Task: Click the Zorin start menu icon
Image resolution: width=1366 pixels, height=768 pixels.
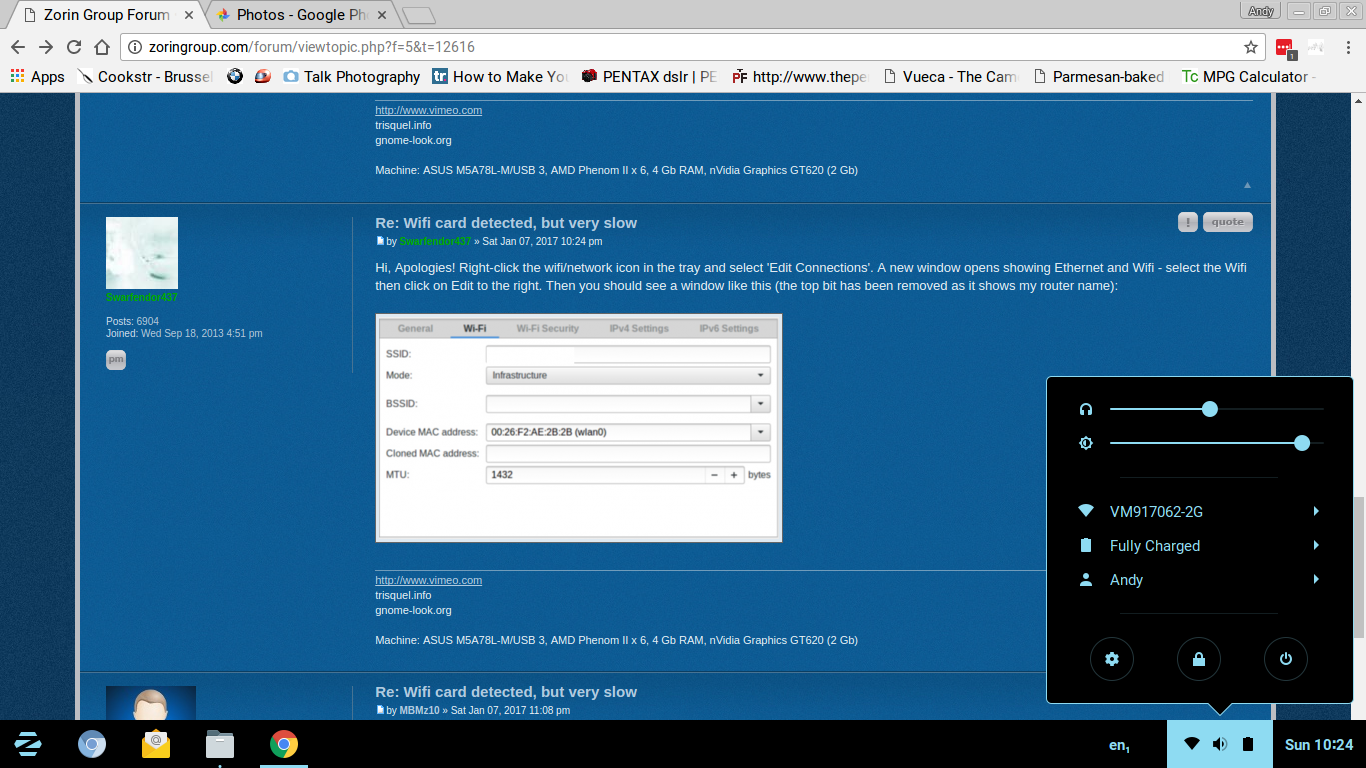Action: [x=28, y=744]
